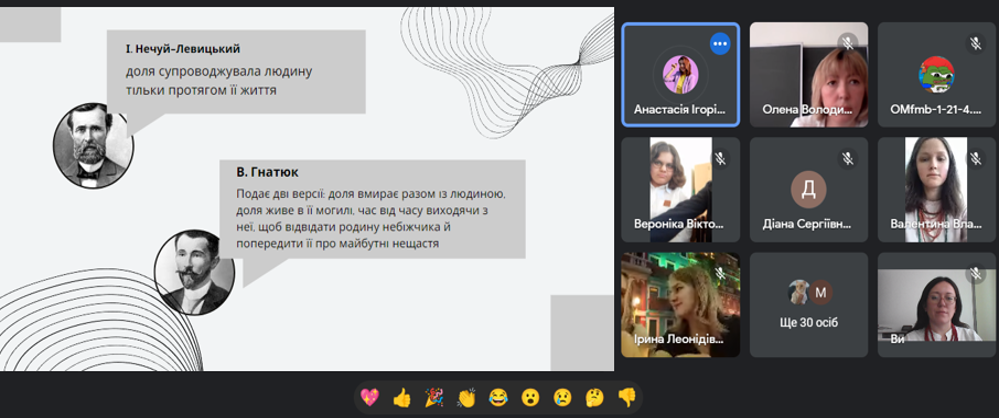The image size is (999, 418).
Task: Click Гнатюк portrait on the slide
Action: 194,272
